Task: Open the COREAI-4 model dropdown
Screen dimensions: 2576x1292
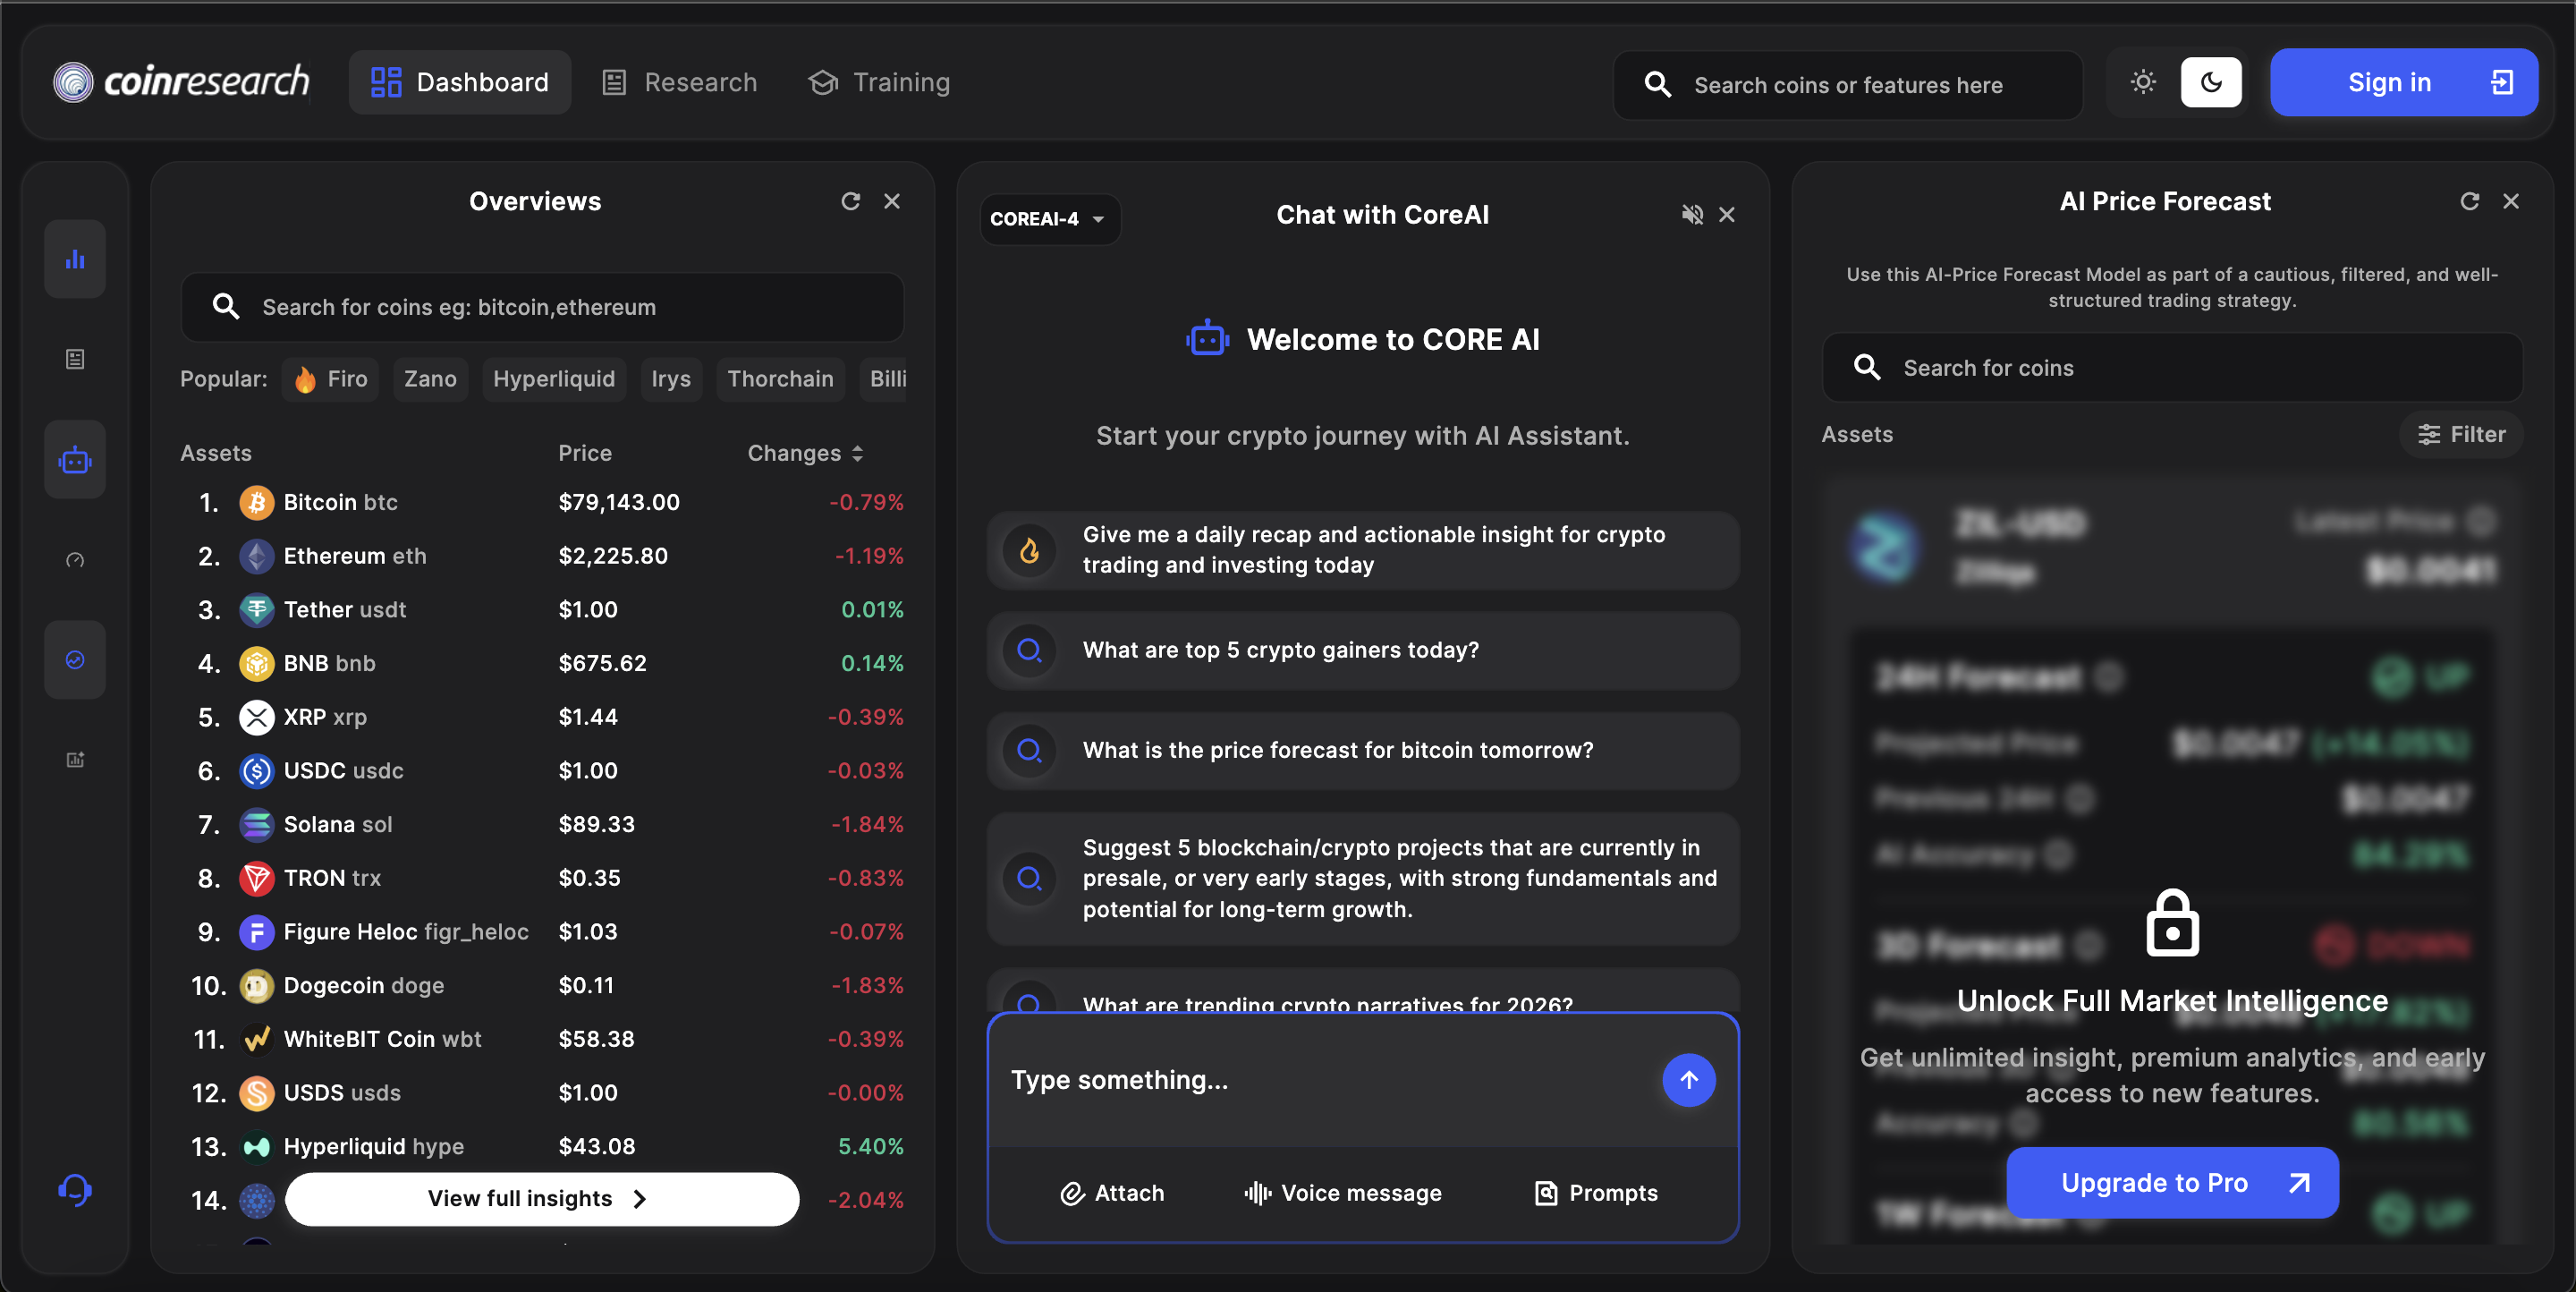Action: point(1049,219)
